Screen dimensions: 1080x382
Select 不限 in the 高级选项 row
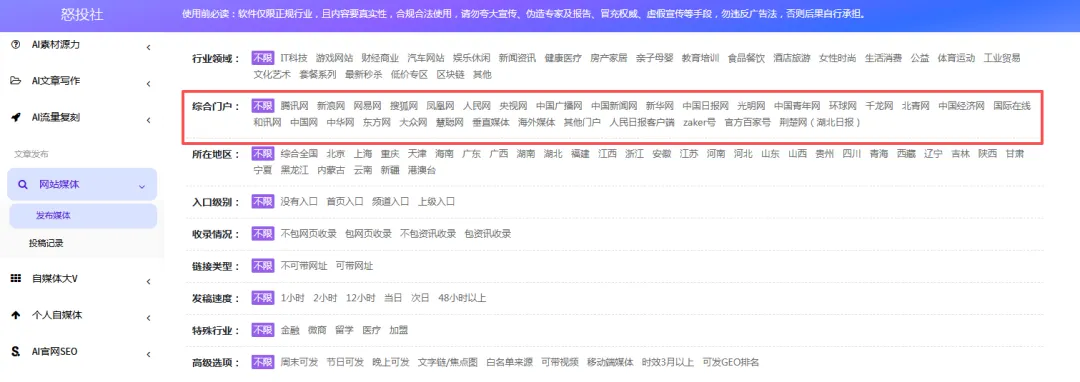click(x=262, y=362)
